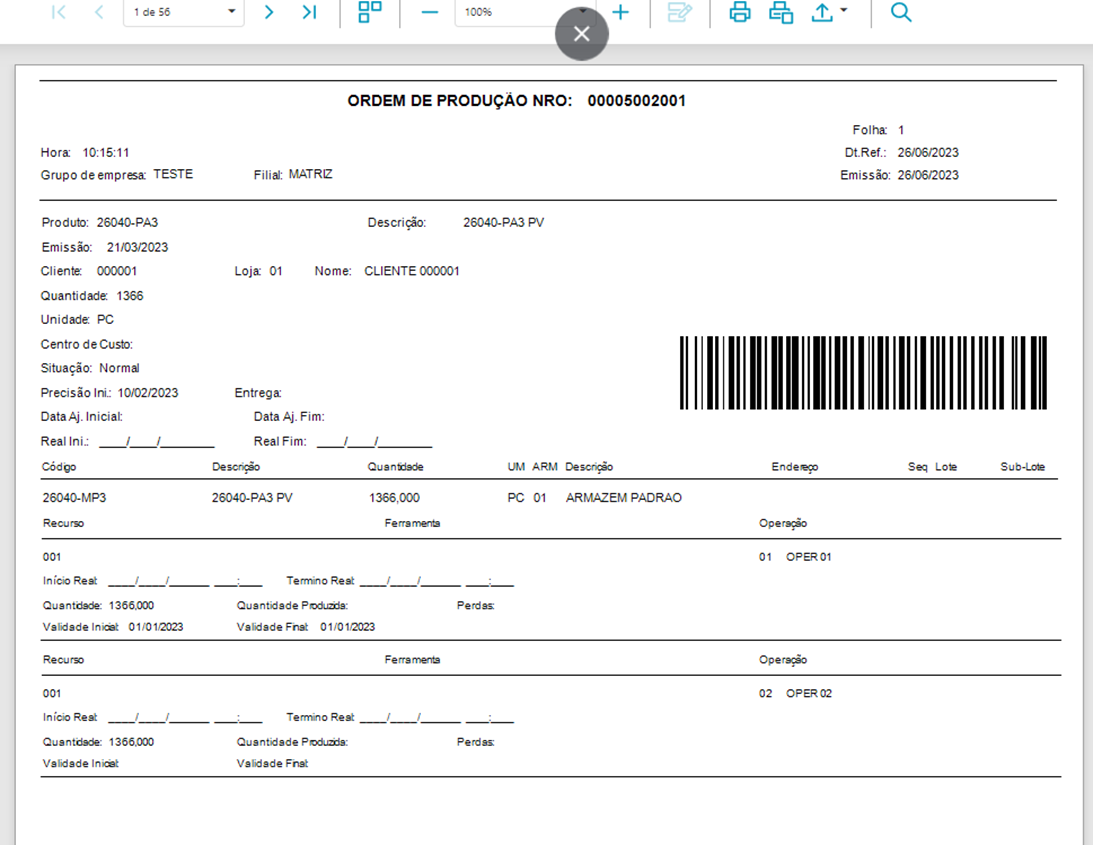Screen dimensions: 1093x845
Task: Click the 'OPER 01' operation text
Action: [809, 557]
